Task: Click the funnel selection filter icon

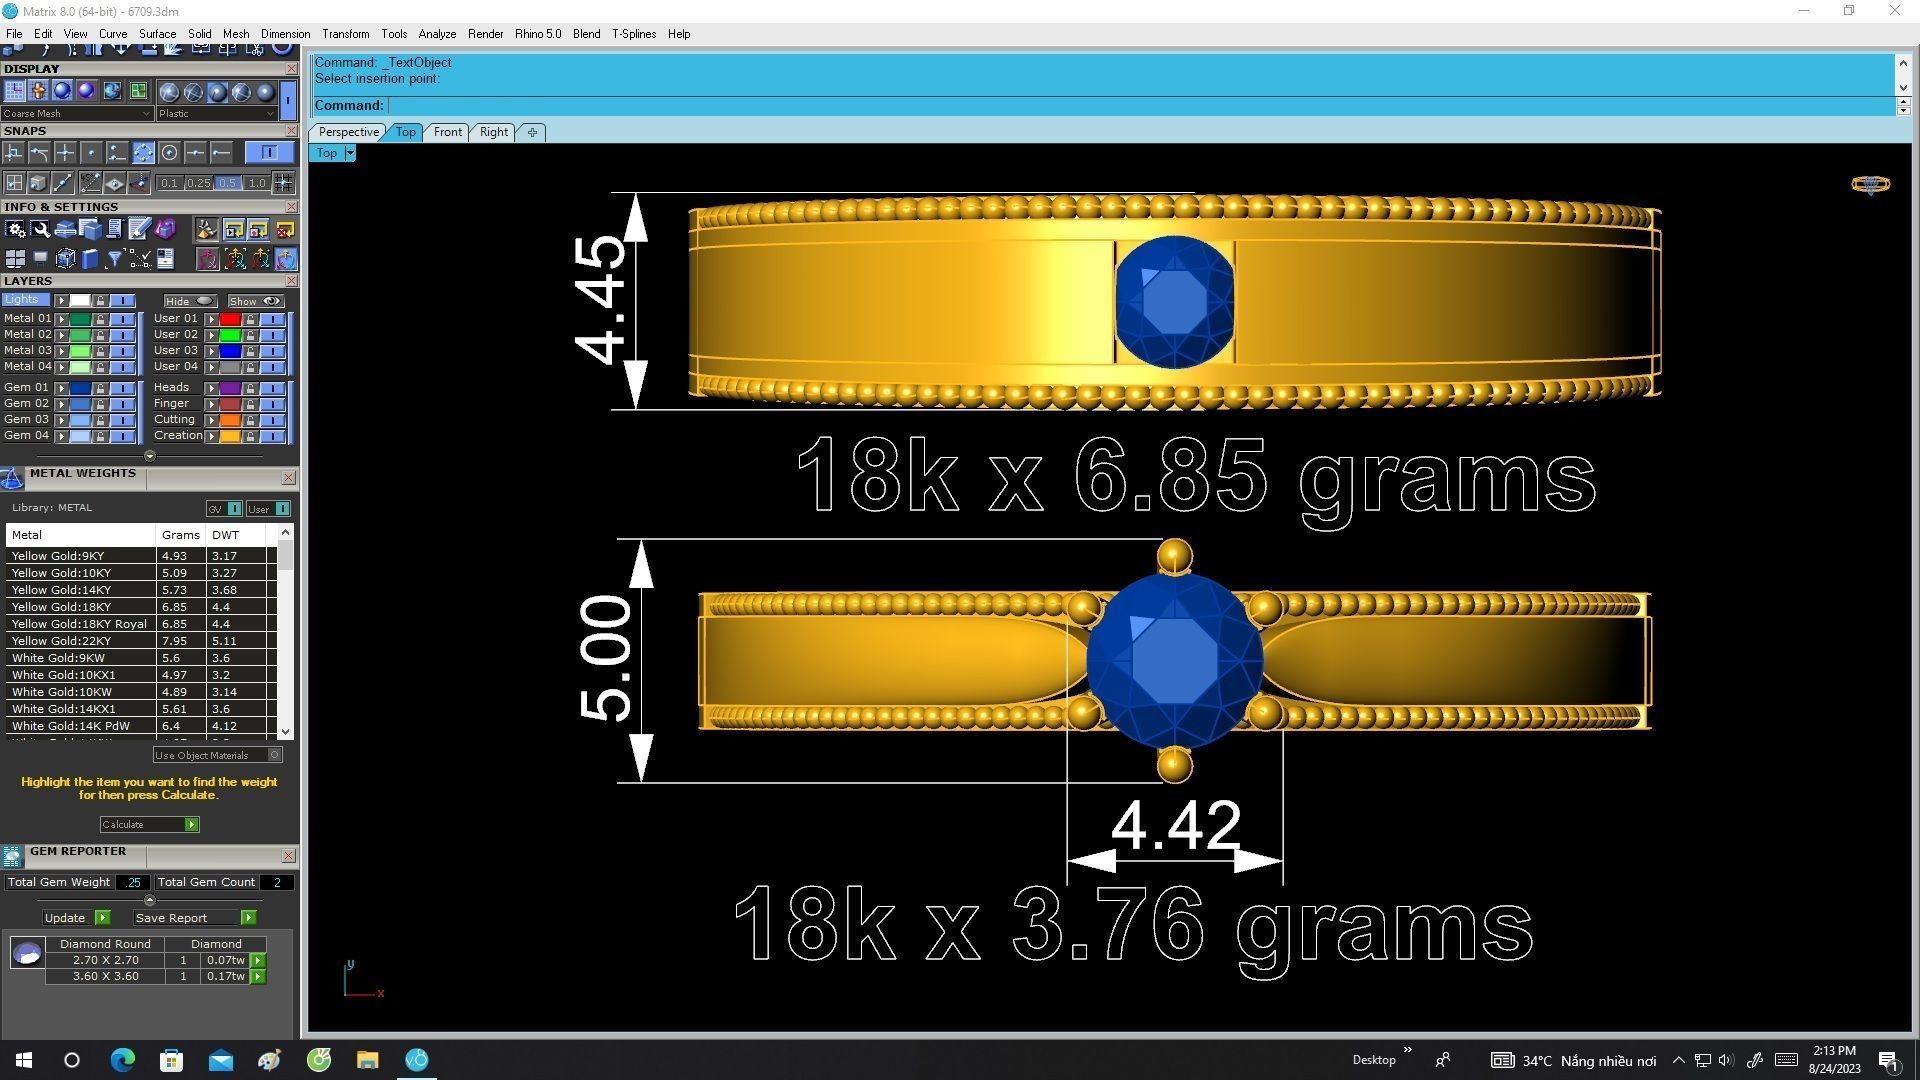Action: (115, 260)
